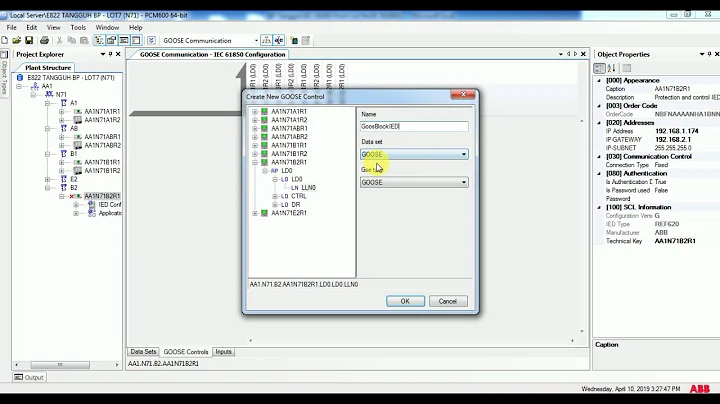Select AA1N71ABR1 in the dialog tree

[x=289, y=129]
